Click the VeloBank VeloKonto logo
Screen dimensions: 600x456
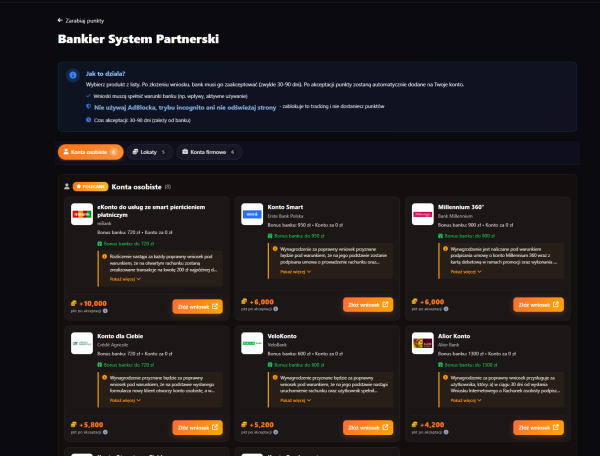tap(252, 343)
